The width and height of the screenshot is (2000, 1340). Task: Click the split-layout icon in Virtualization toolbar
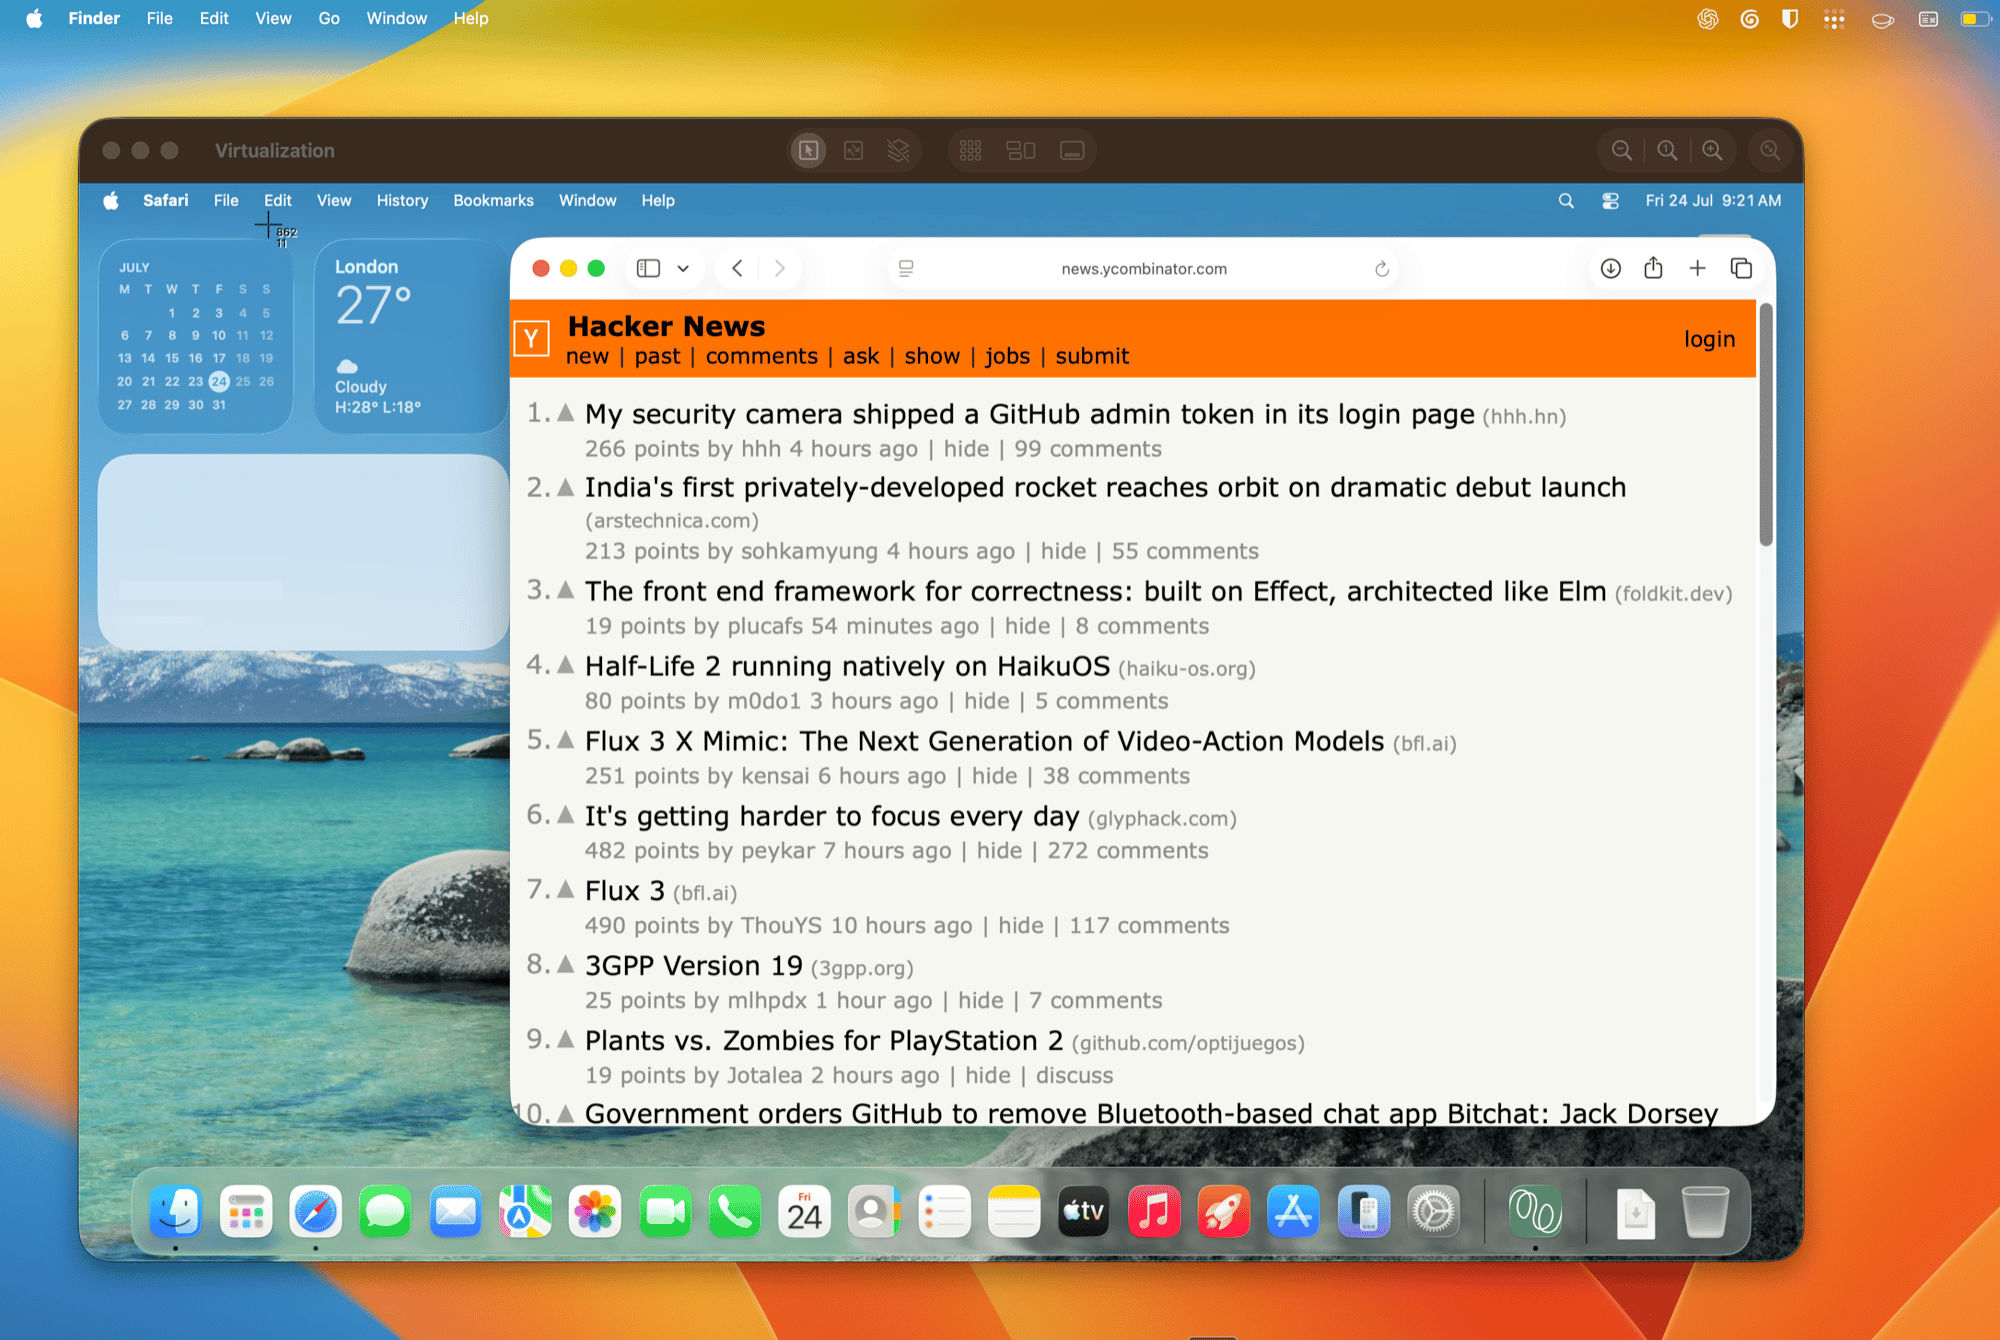click(x=1021, y=150)
